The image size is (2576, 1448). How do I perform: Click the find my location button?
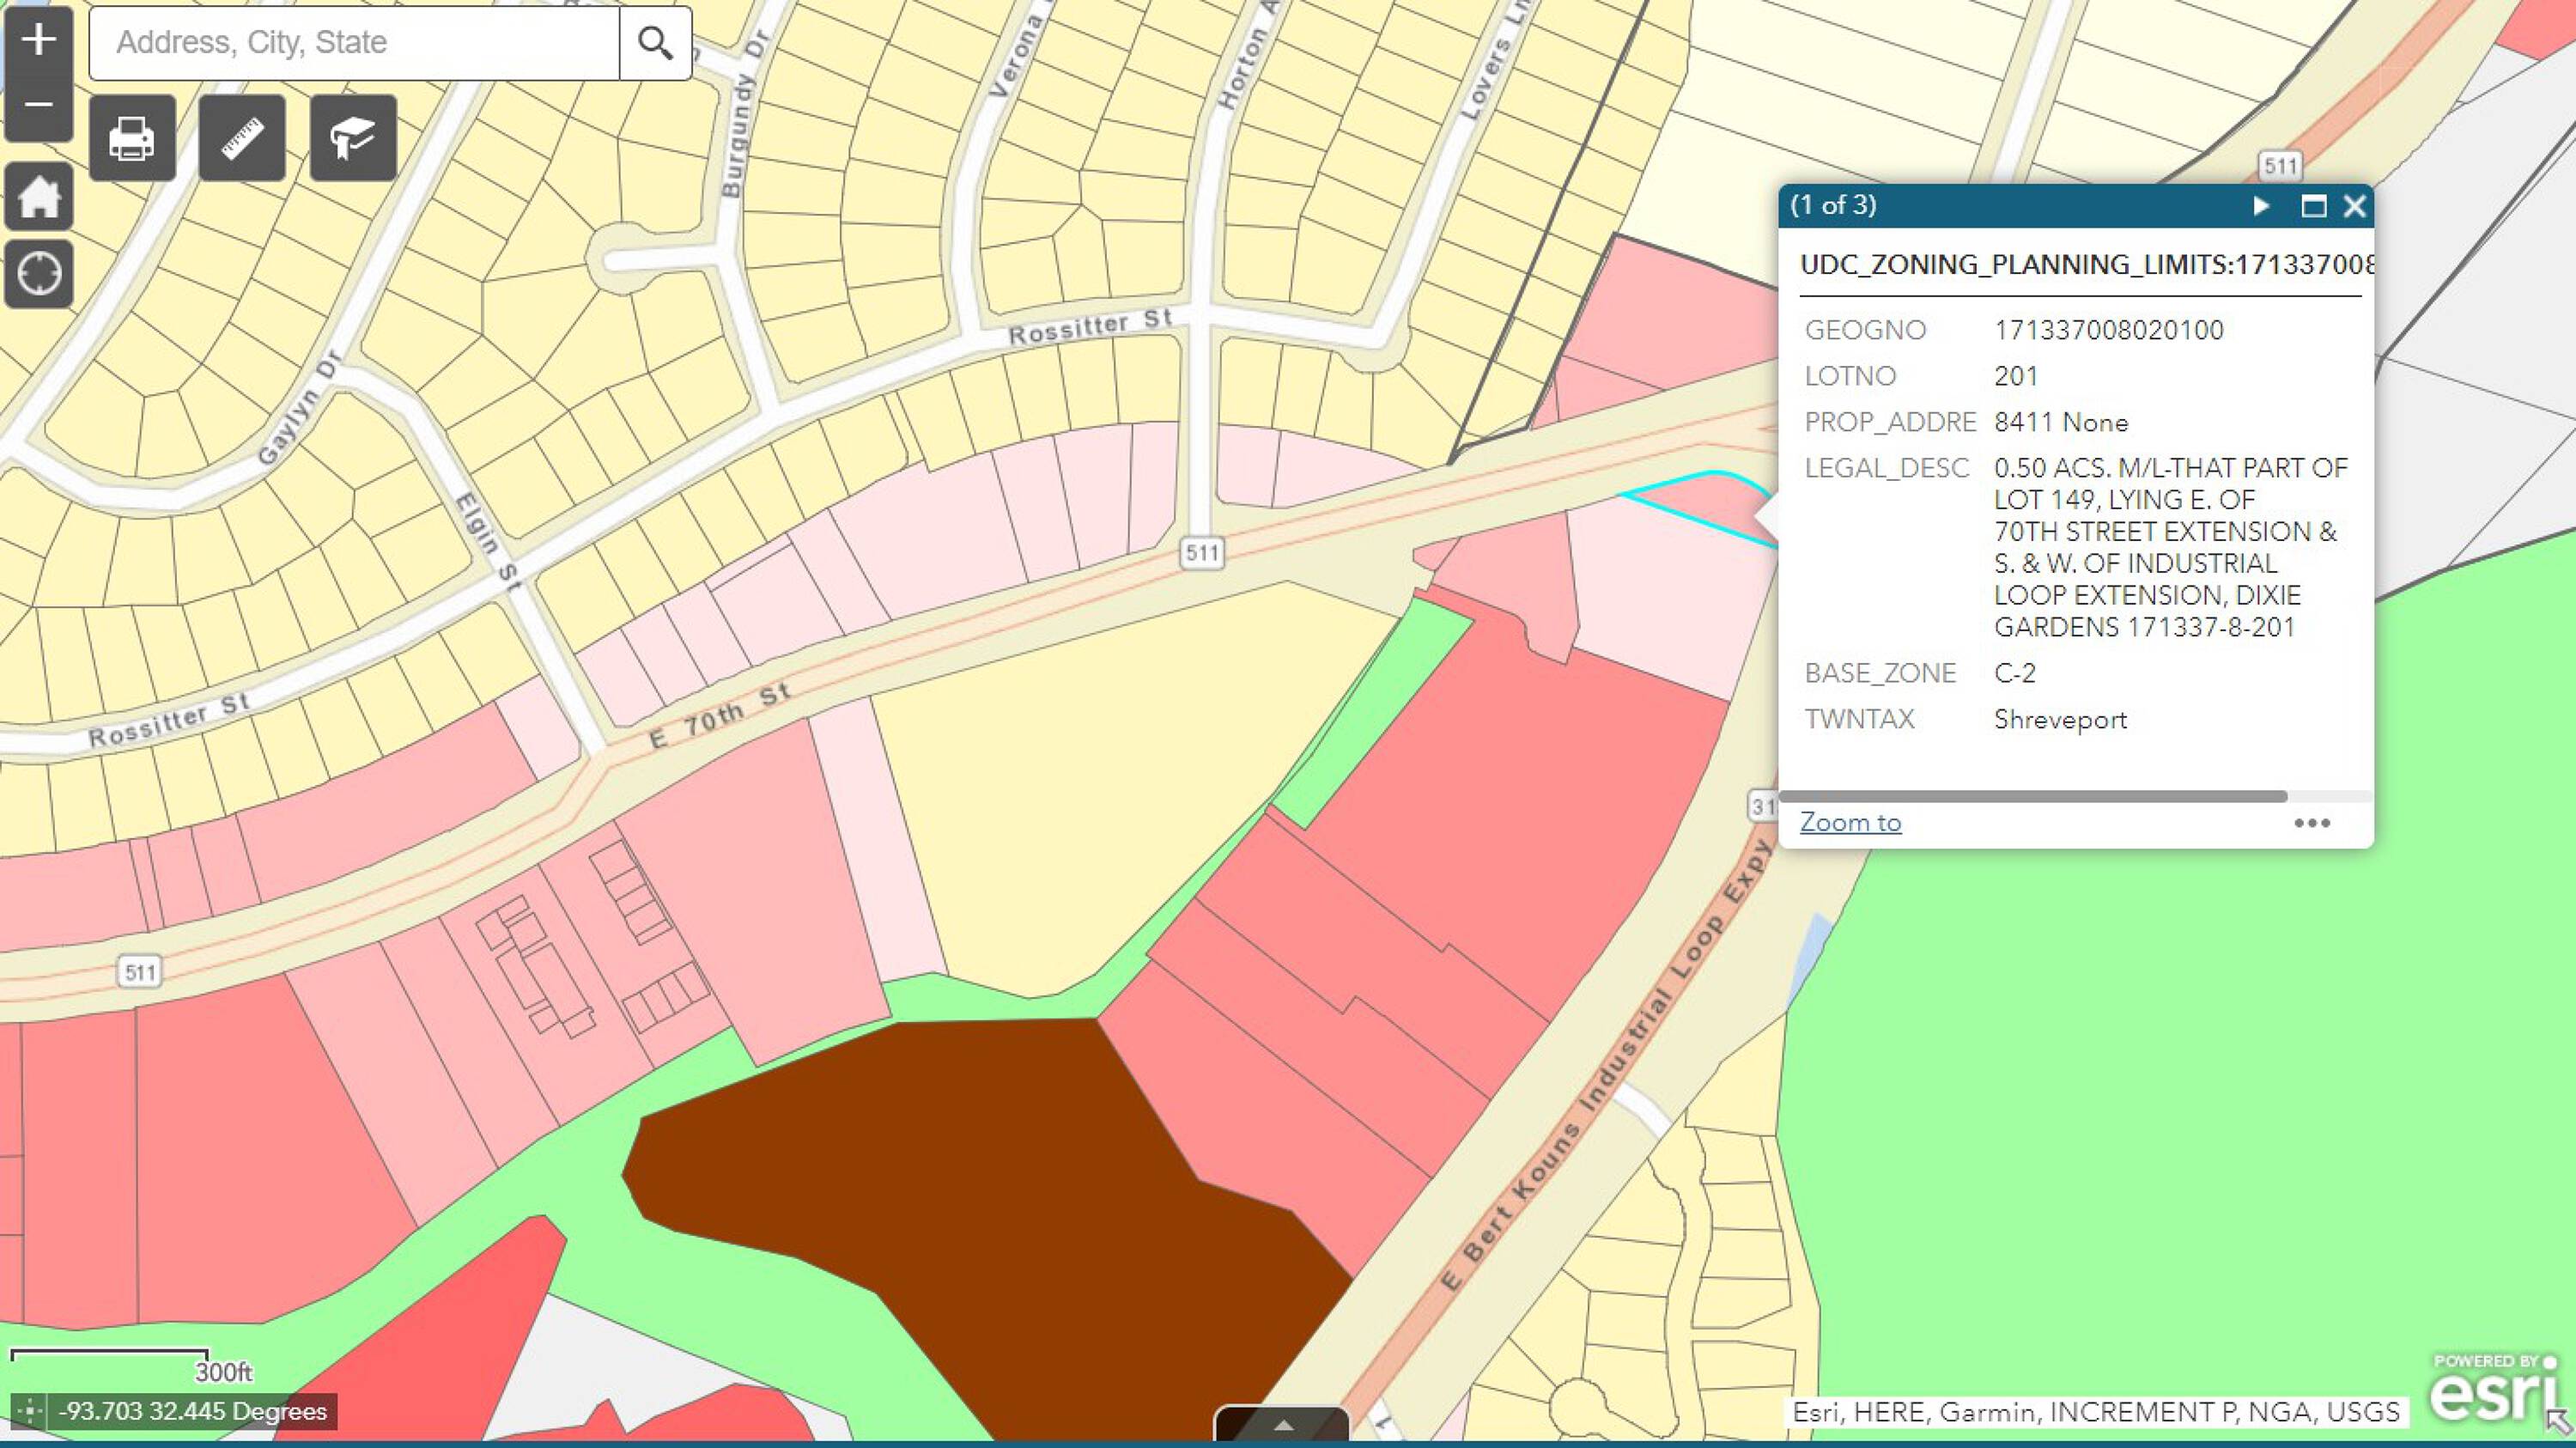click(x=39, y=273)
